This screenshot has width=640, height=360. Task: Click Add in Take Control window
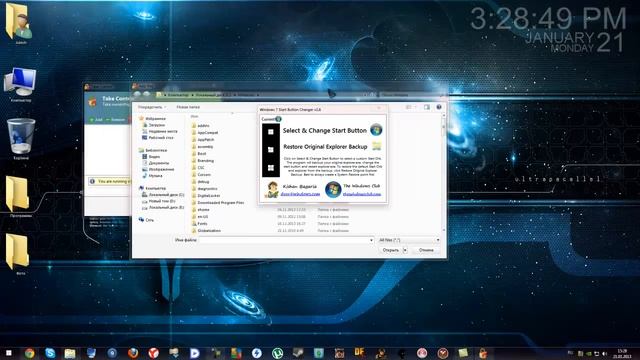coord(96,120)
